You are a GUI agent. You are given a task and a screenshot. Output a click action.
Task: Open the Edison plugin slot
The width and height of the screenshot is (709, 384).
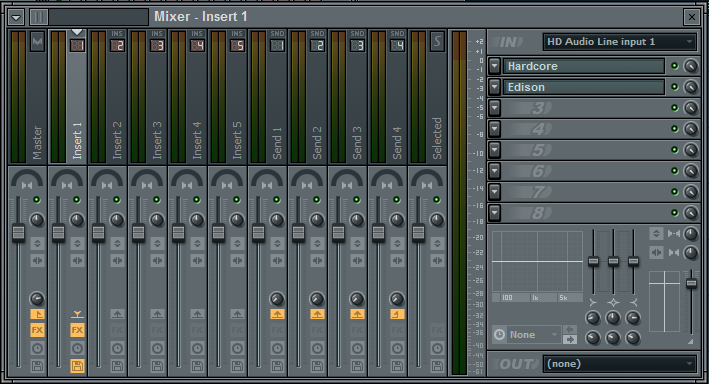tap(584, 87)
